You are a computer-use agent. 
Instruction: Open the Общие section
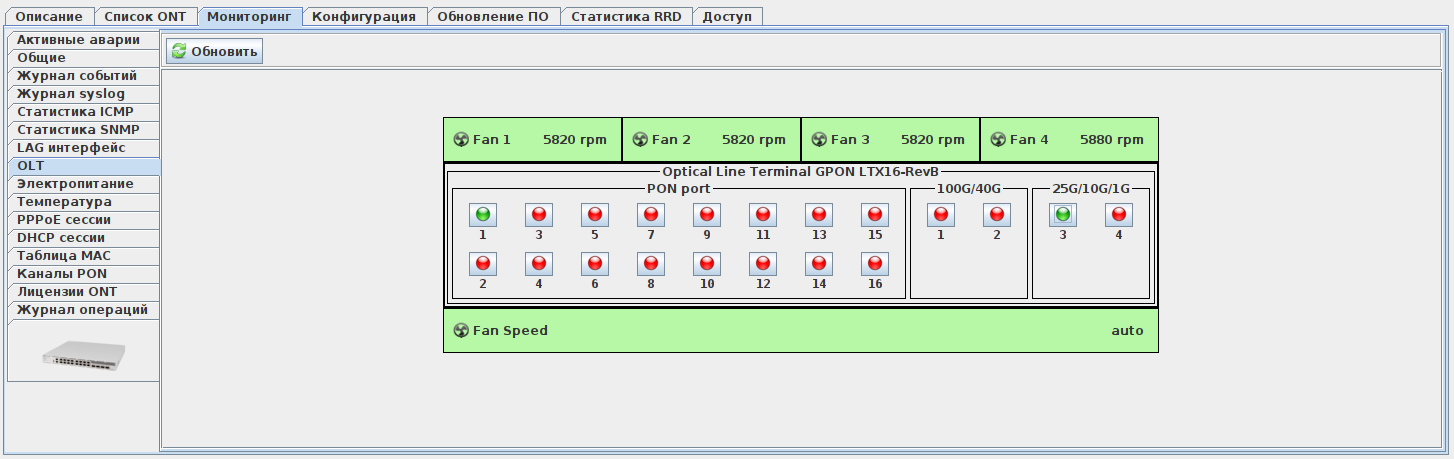tap(83, 58)
